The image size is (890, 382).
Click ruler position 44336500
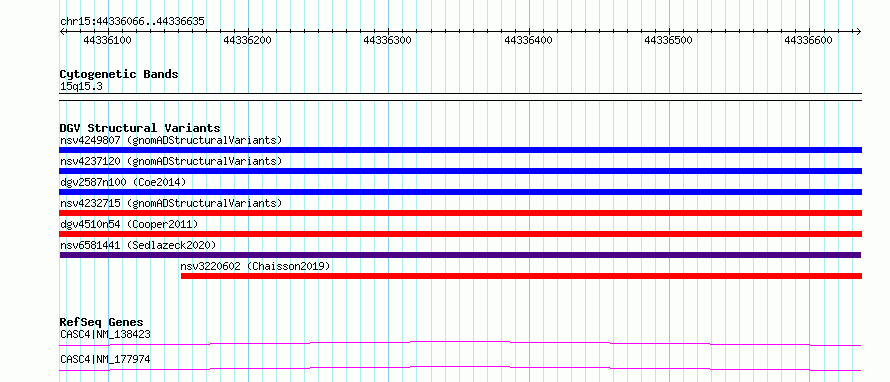click(x=669, y=40)
